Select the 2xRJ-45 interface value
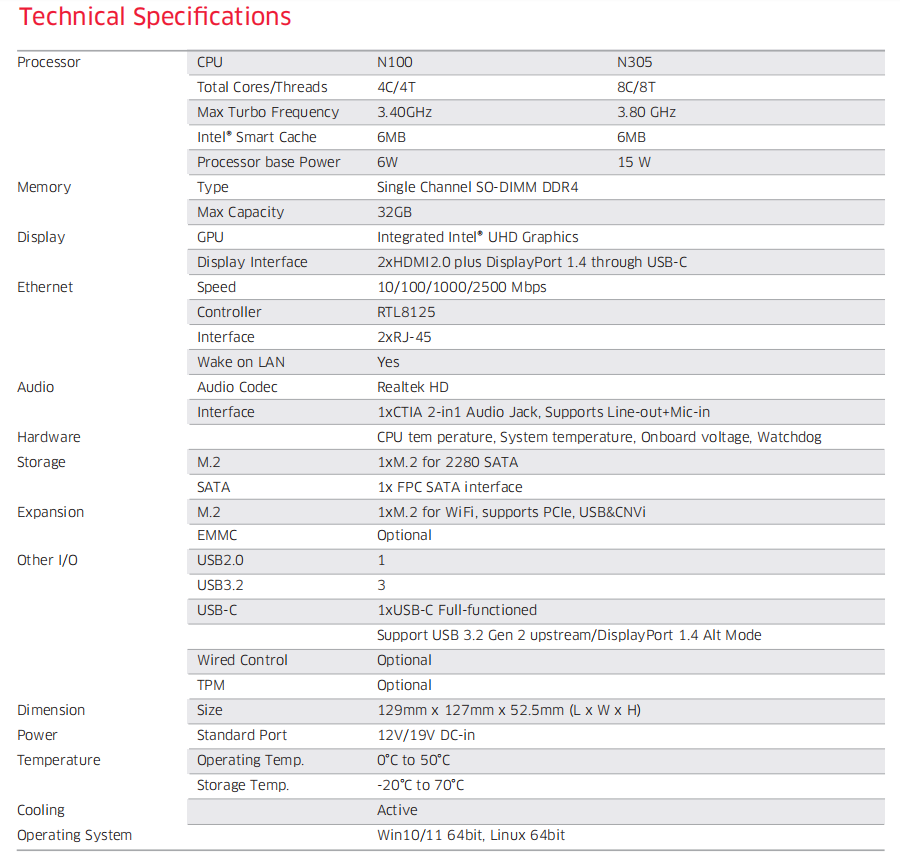Image resolution: width=900 pixels, height=858 pixels. pos(402,337)
